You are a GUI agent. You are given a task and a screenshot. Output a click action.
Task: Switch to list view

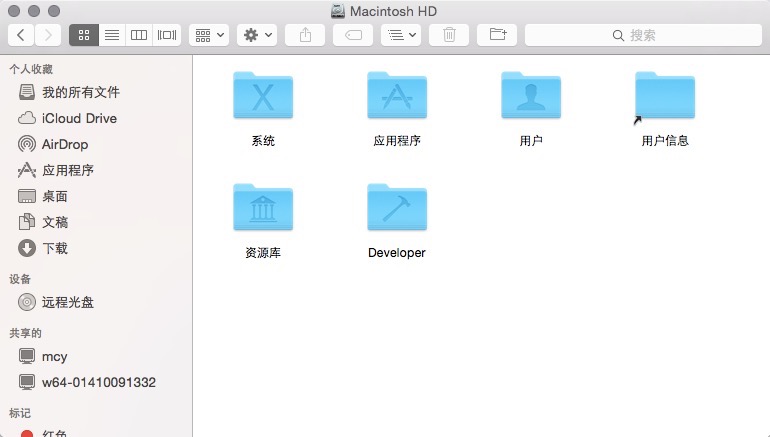[112, 35]
